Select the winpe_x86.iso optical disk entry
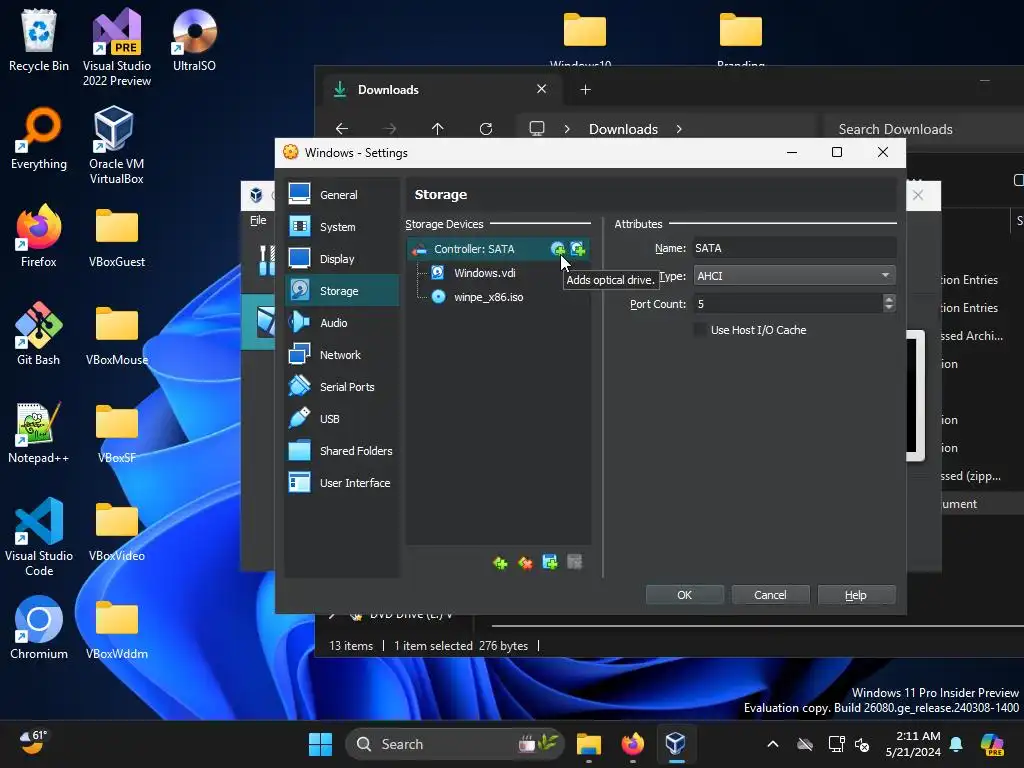1024x768 pixels. [488, 297]
